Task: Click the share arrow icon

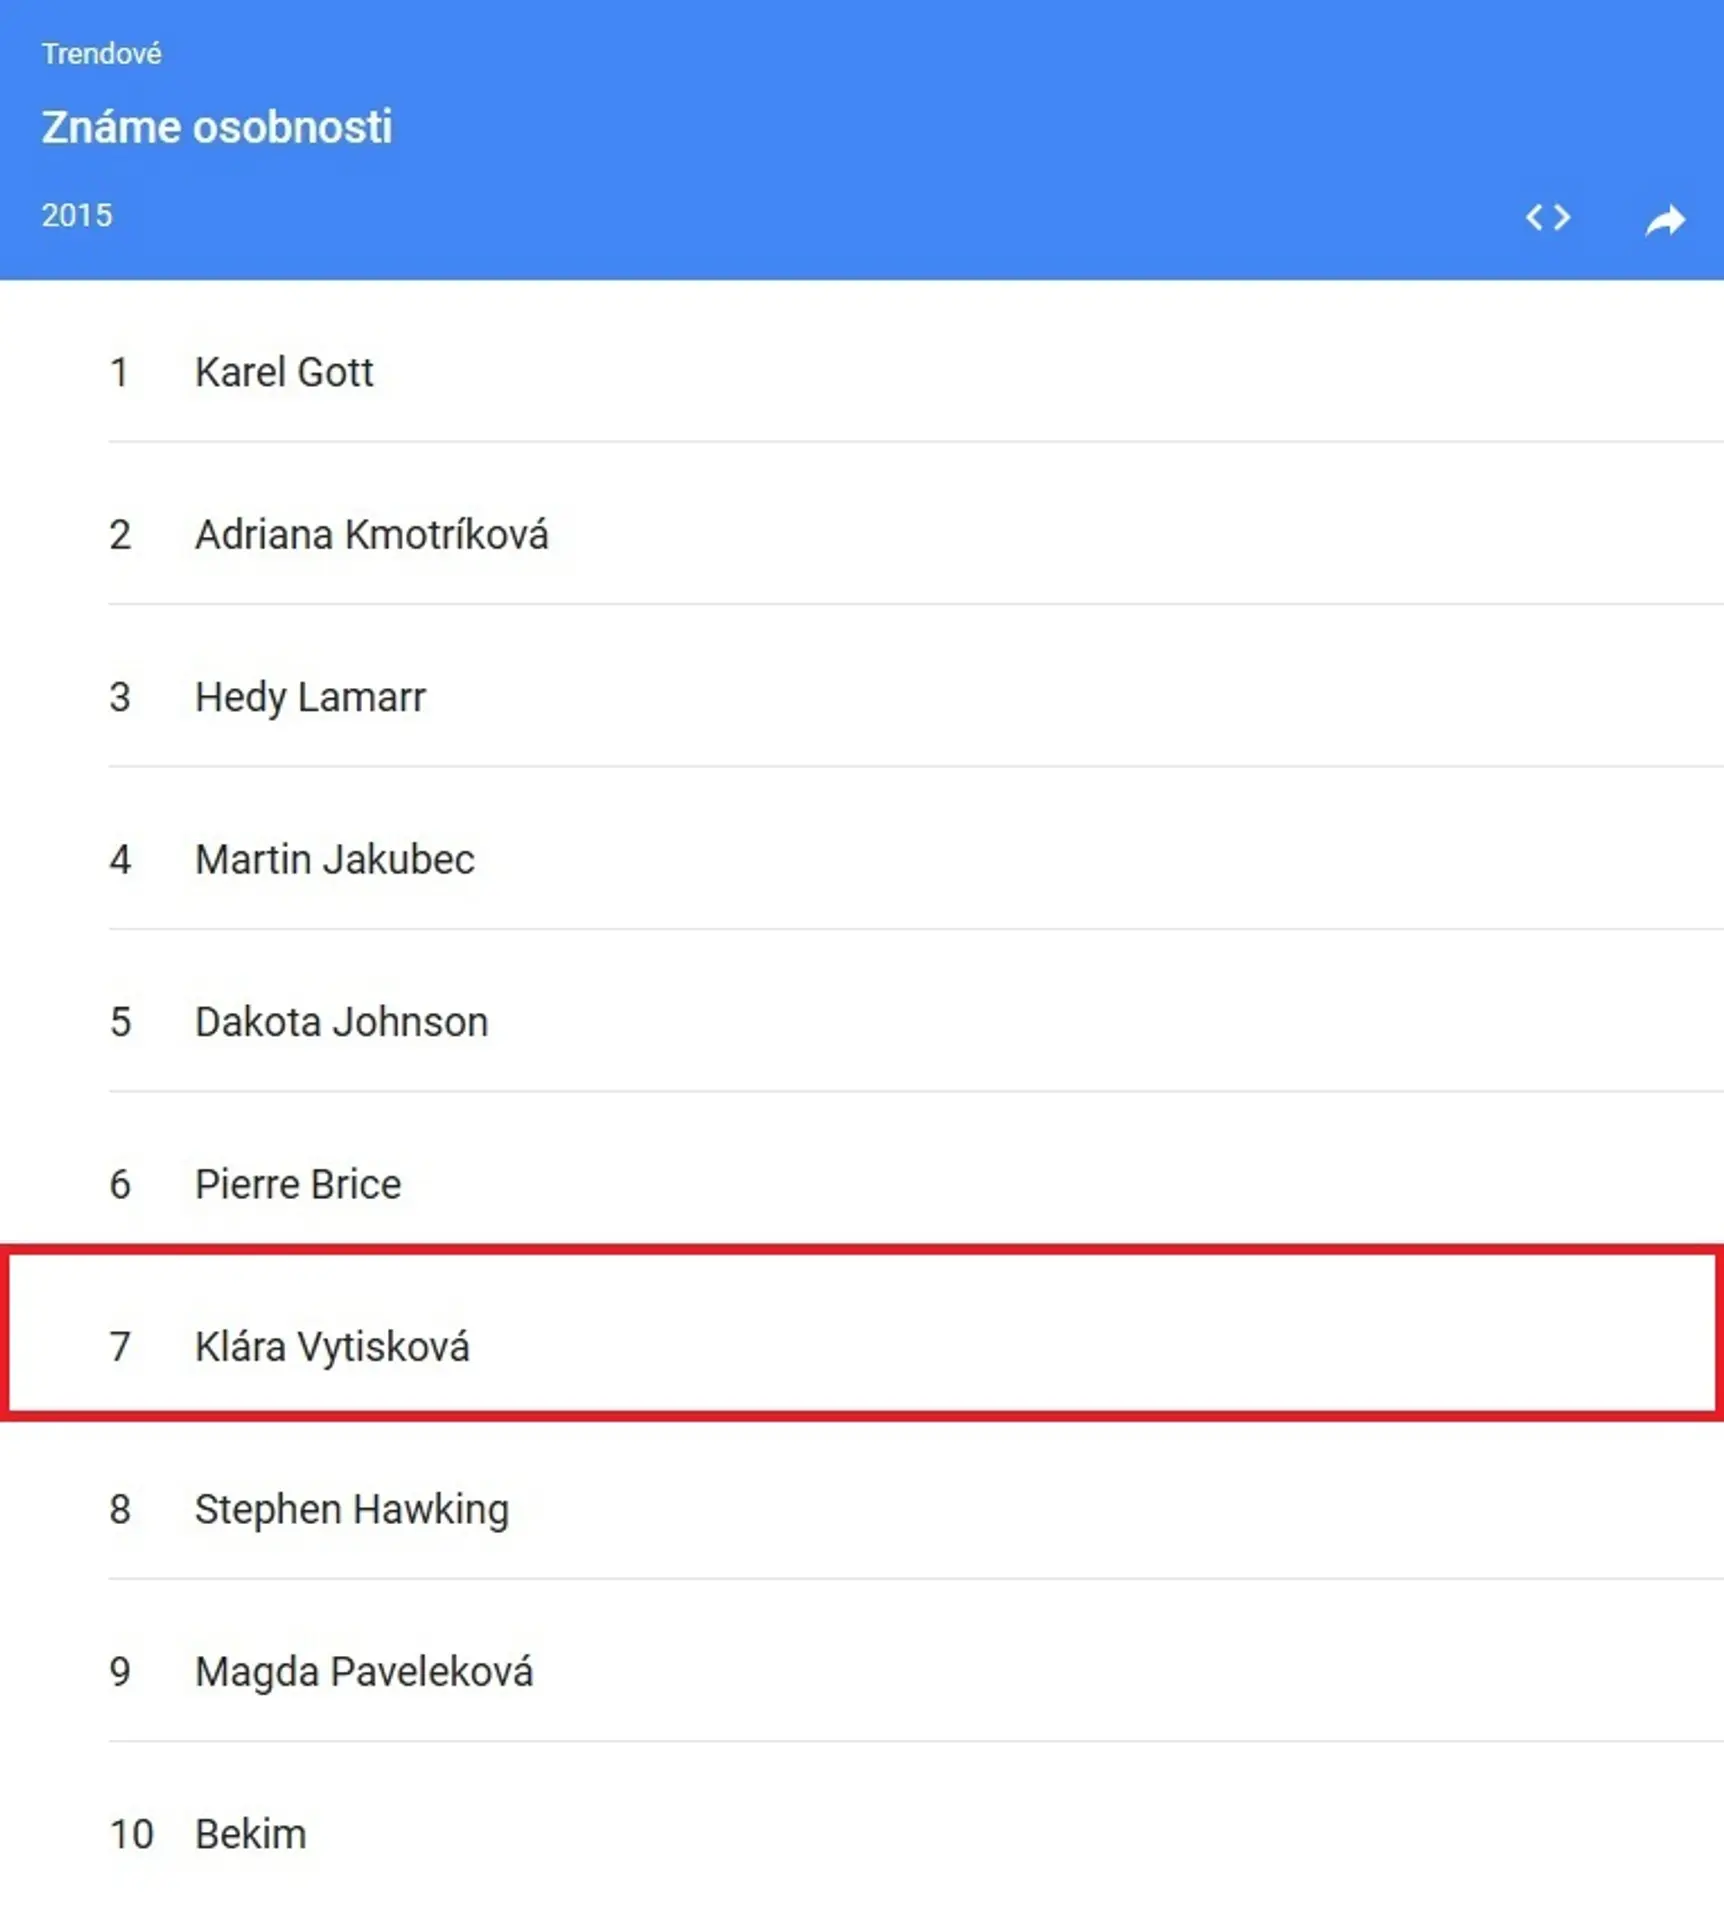Action: point(1665,219)
